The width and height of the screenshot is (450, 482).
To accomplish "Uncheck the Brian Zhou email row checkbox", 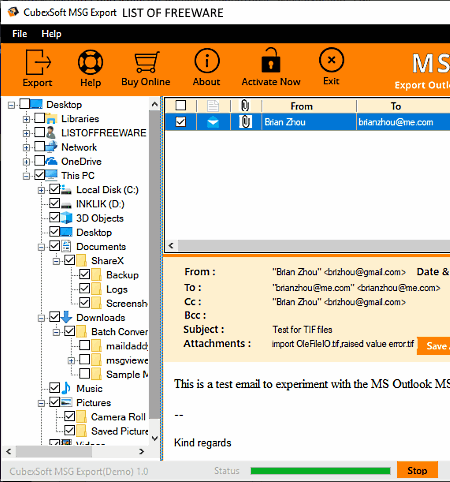I will tap(181, 122).
